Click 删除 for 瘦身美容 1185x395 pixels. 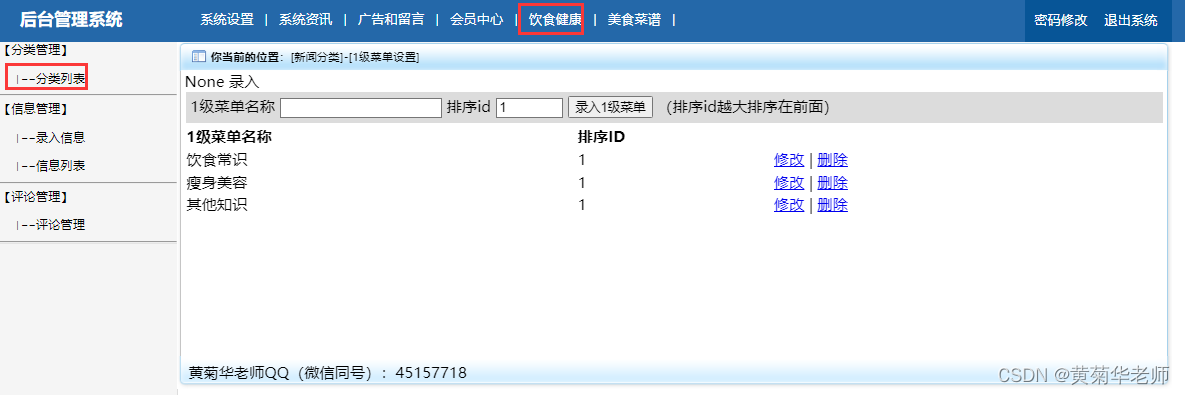click(x=833, y=183)
